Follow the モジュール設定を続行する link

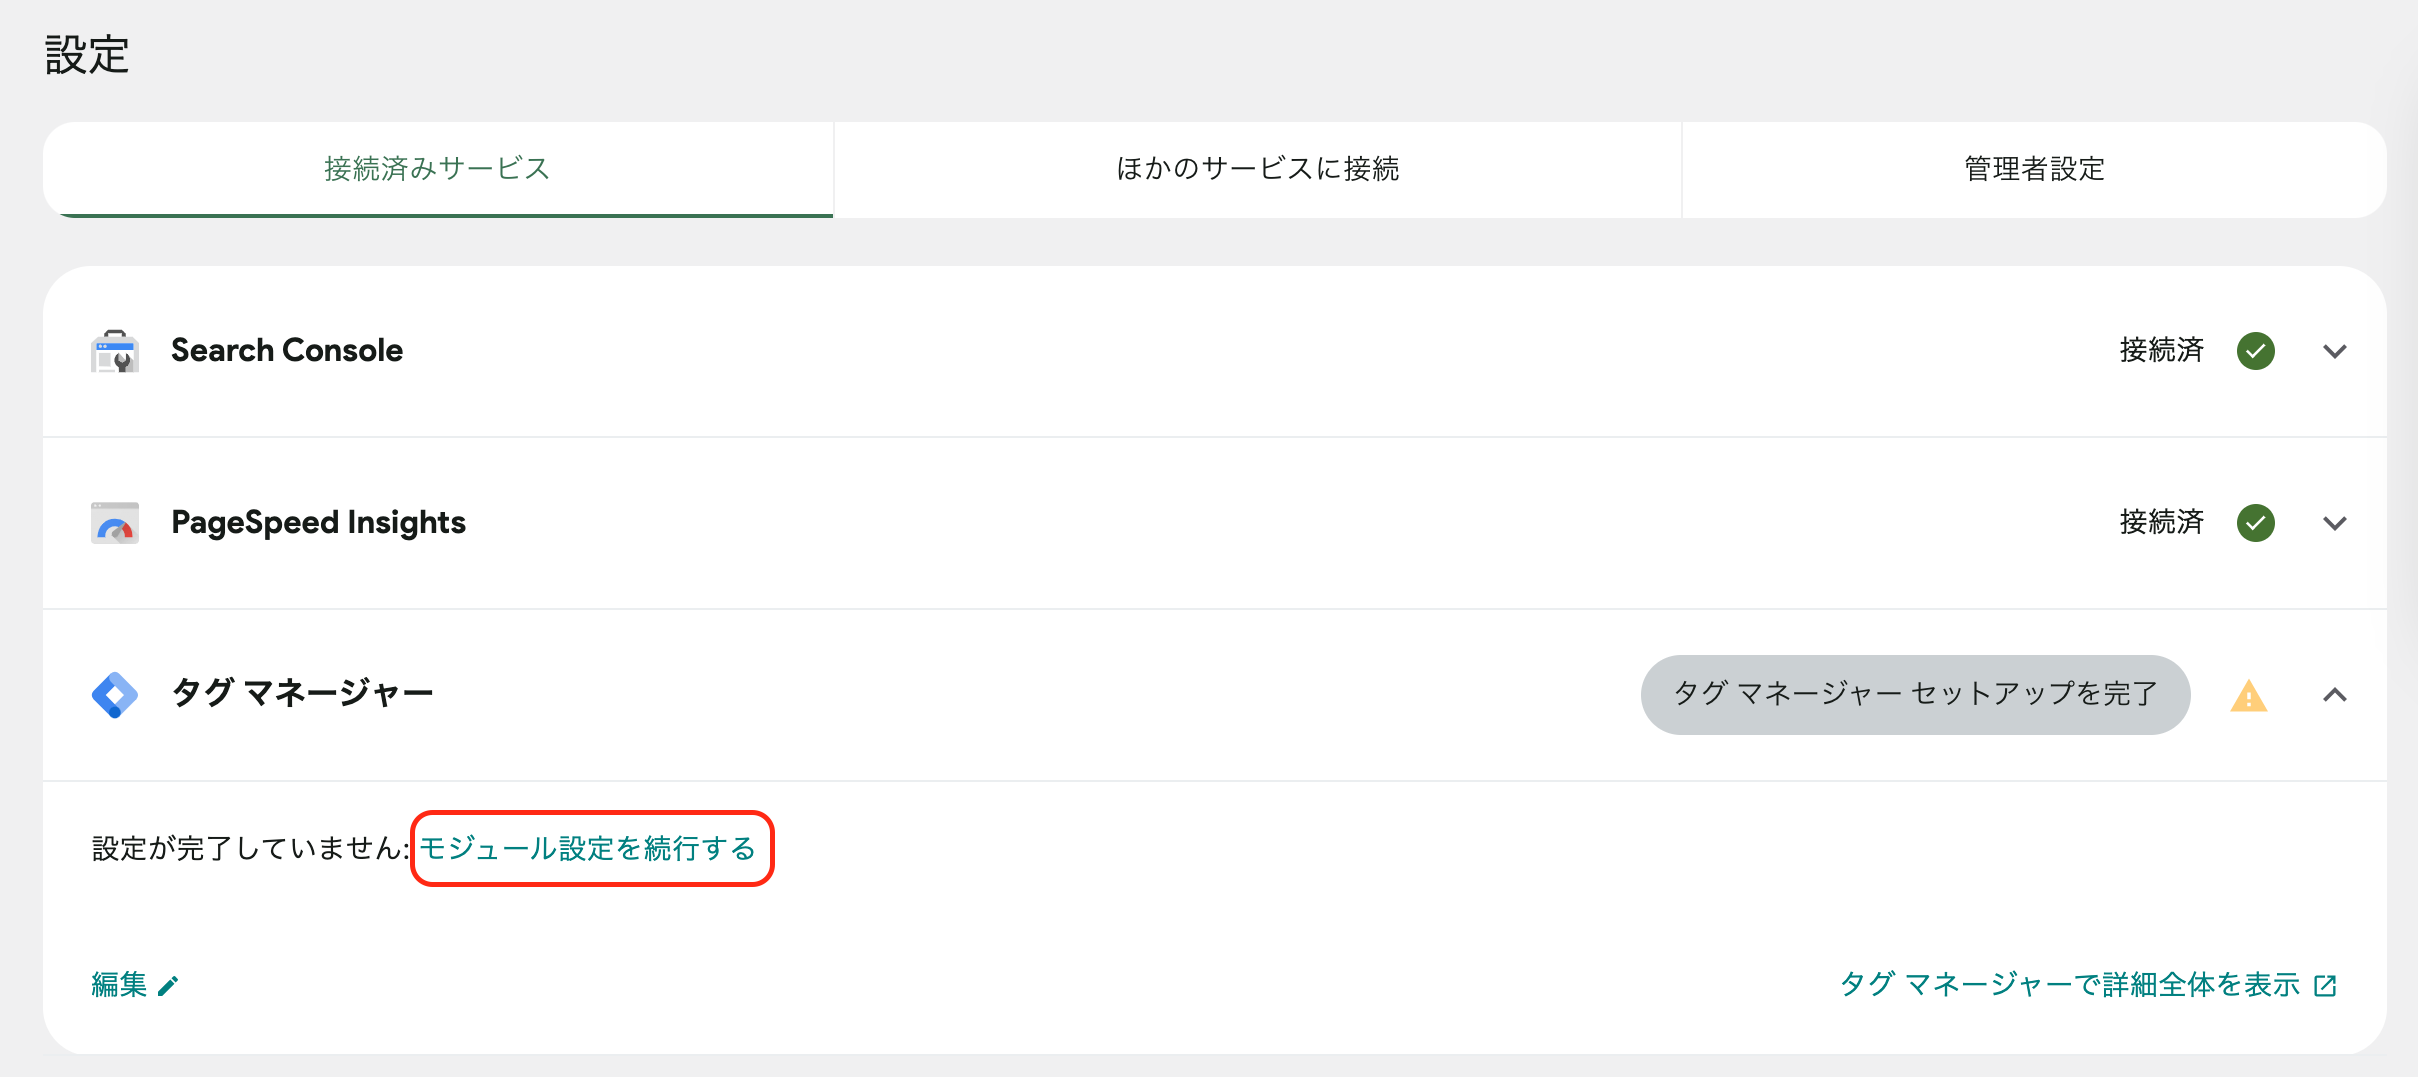click(587, 848)
